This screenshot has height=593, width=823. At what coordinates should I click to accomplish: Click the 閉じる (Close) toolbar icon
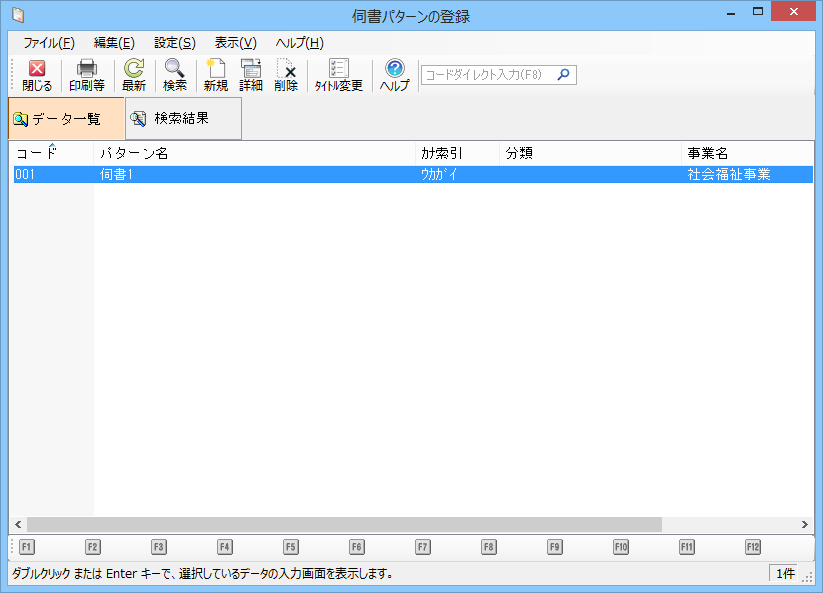[37, 75]
